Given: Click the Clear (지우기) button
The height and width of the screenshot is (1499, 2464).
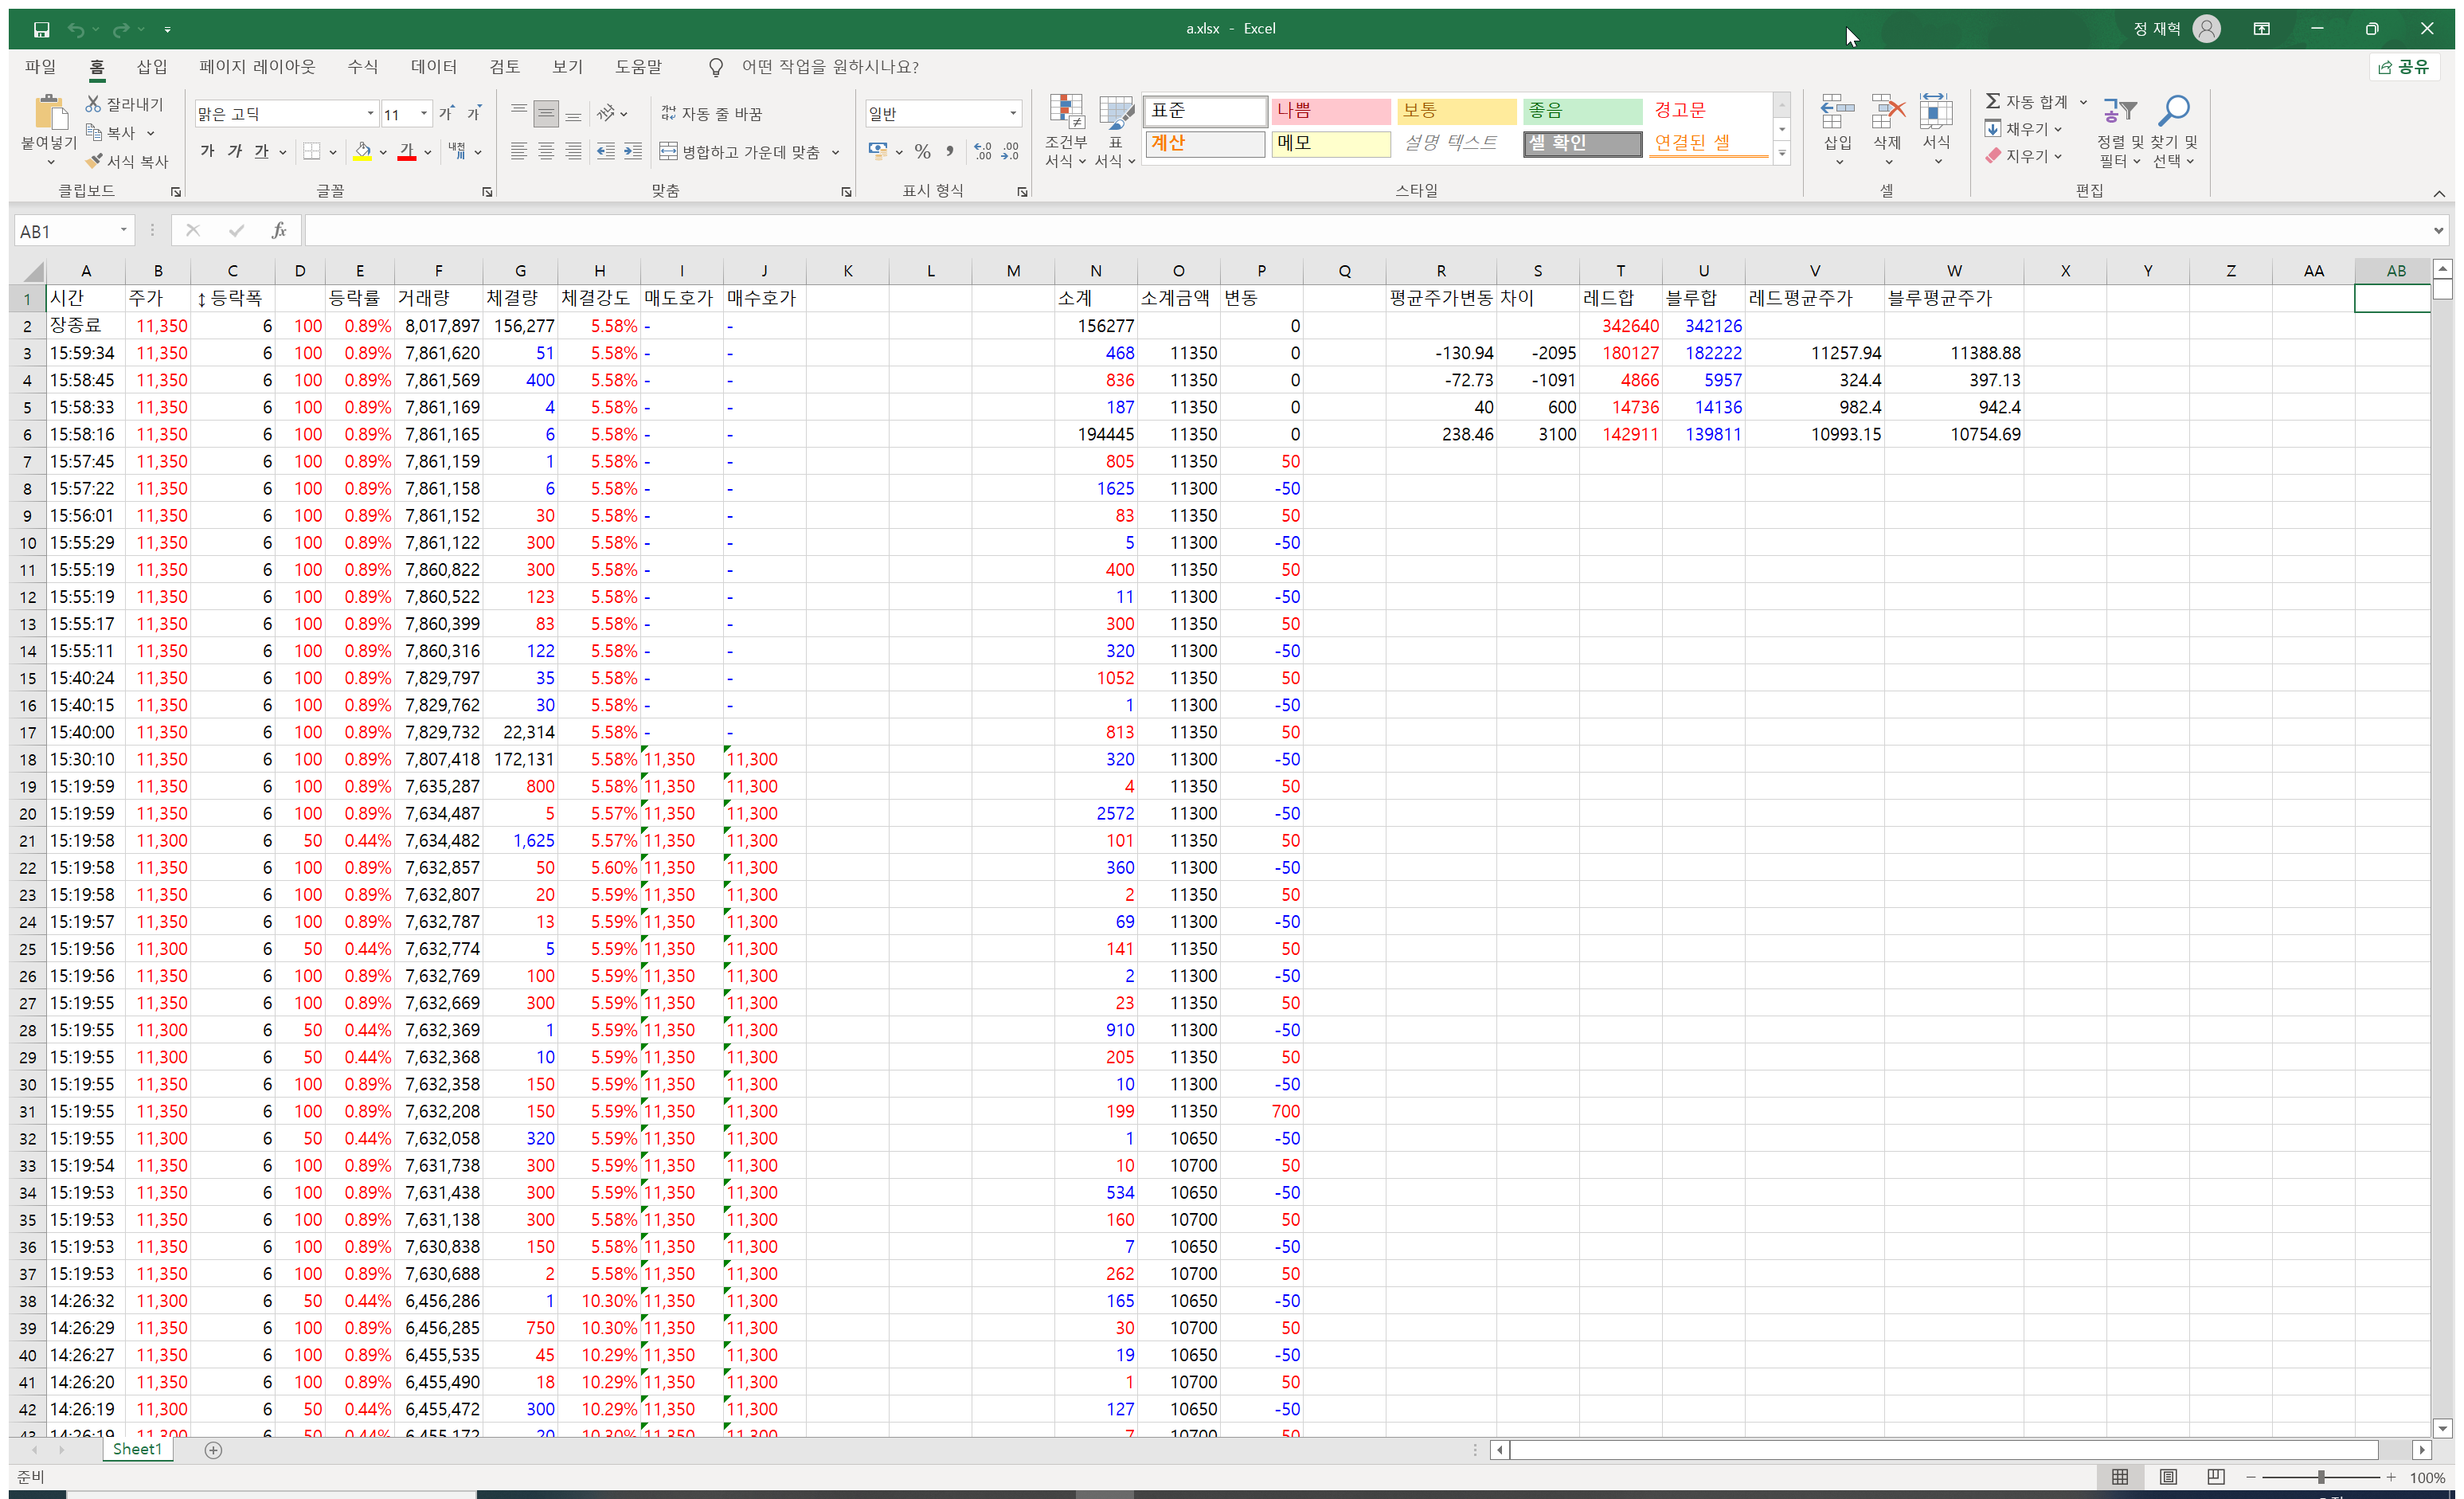Looking at the screenshot, I should click(x=2024, y=156).
